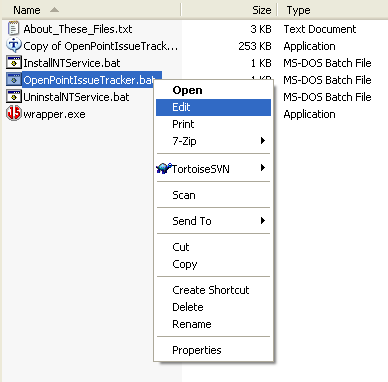Select Print from the context menu
The image size is (388, 382).
tap(213, 124)
